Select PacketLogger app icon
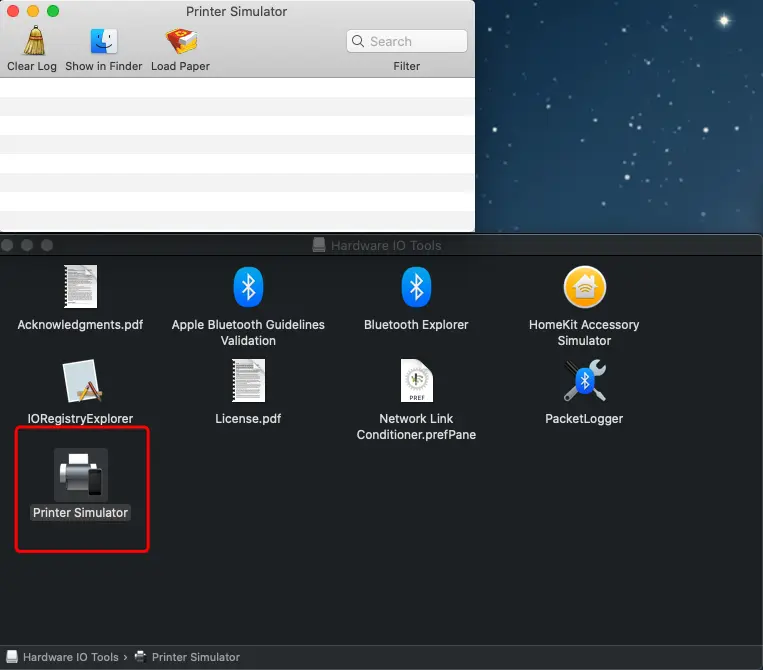The height and width of the screenshot is (670, 763). [584, 380]
